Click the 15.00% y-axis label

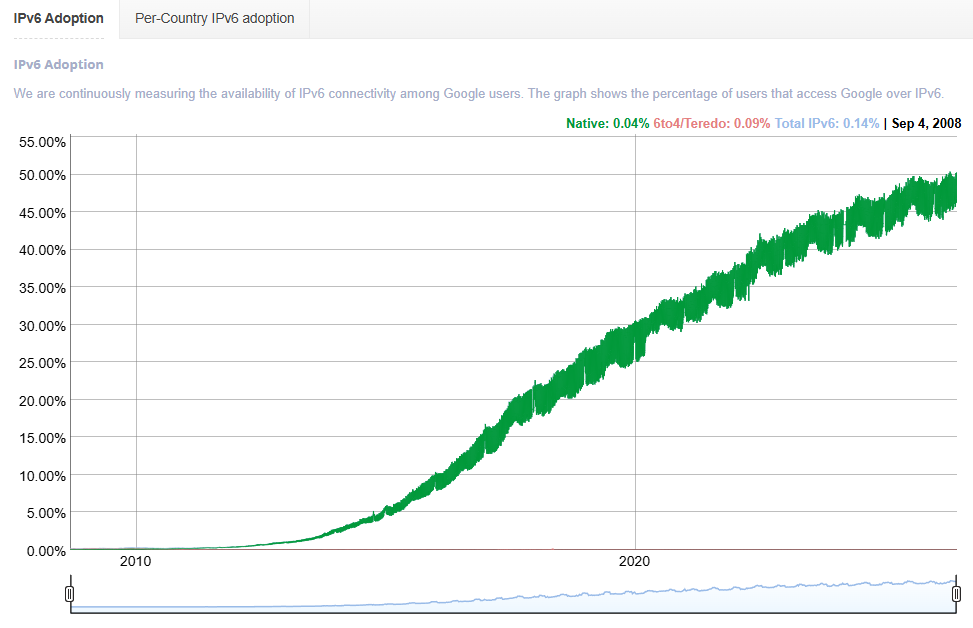click(x=42, y=438)
